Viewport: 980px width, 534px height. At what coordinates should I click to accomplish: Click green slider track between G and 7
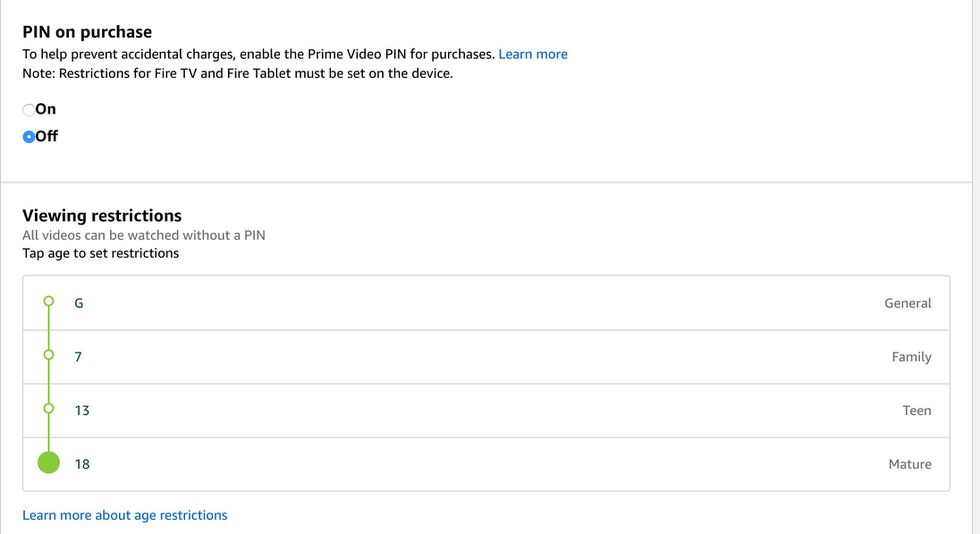pyautogui.click(x=48, y=328)
